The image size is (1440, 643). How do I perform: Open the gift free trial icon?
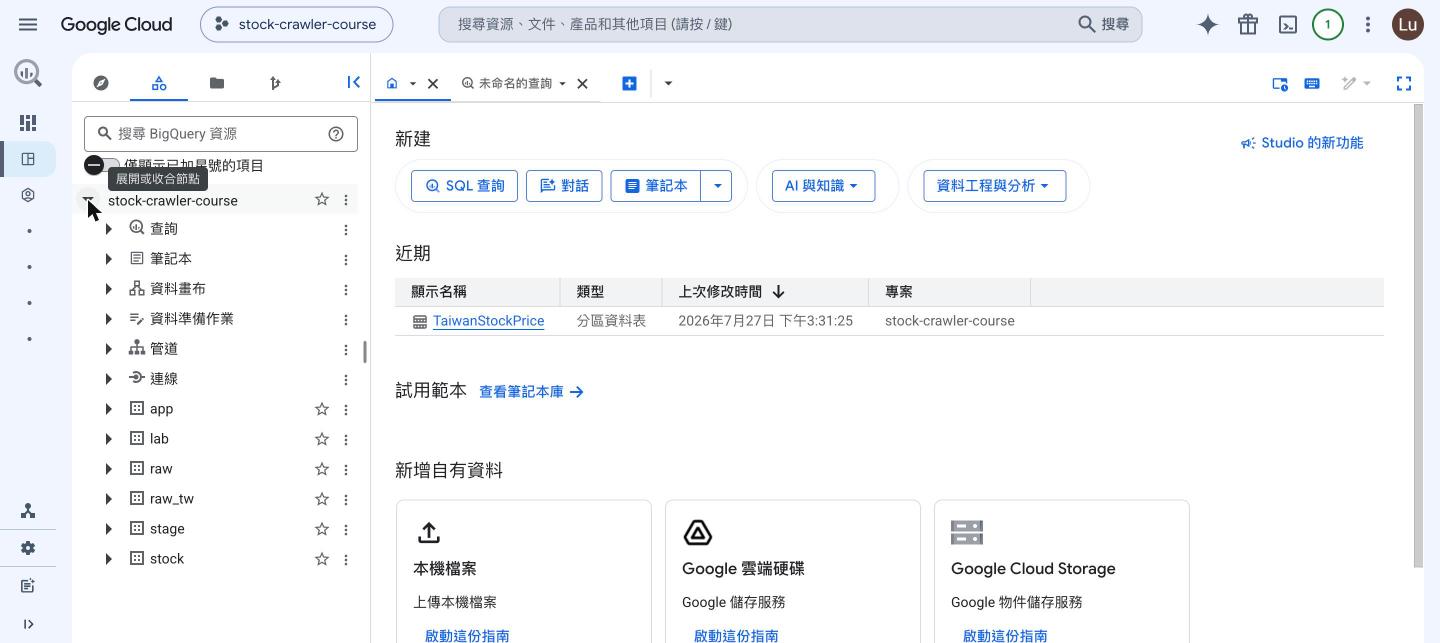[x=1248, y=24]
